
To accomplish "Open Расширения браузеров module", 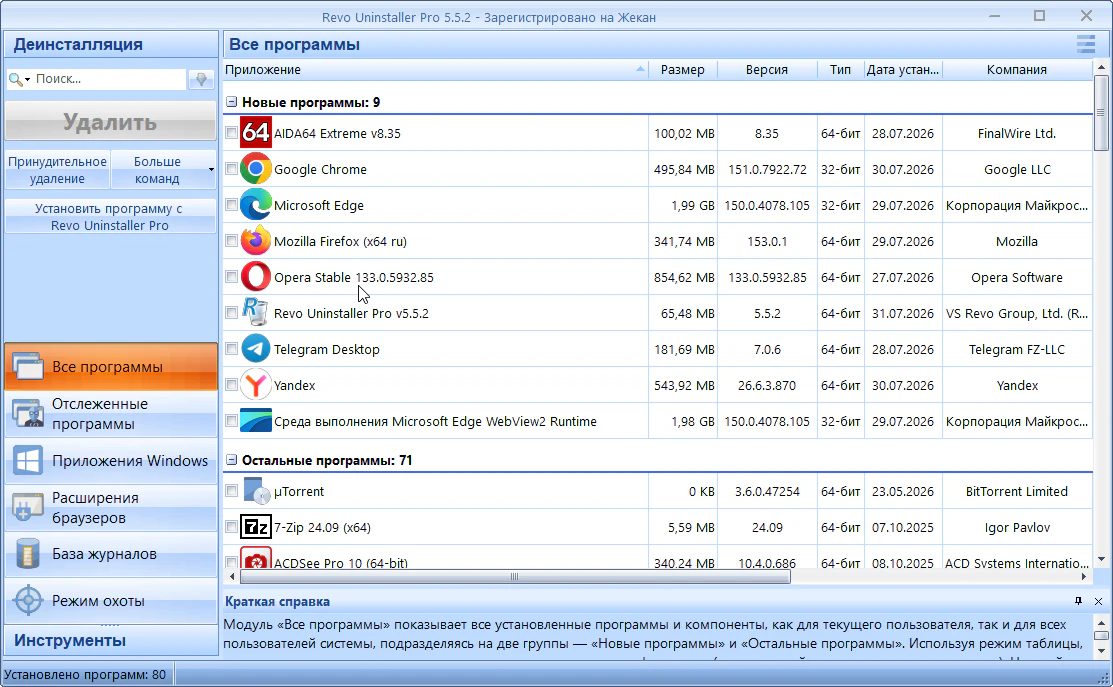I will tap(111, 507).
